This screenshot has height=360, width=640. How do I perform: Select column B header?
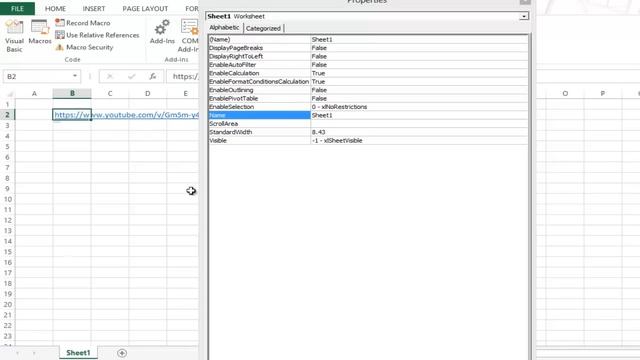72,93
